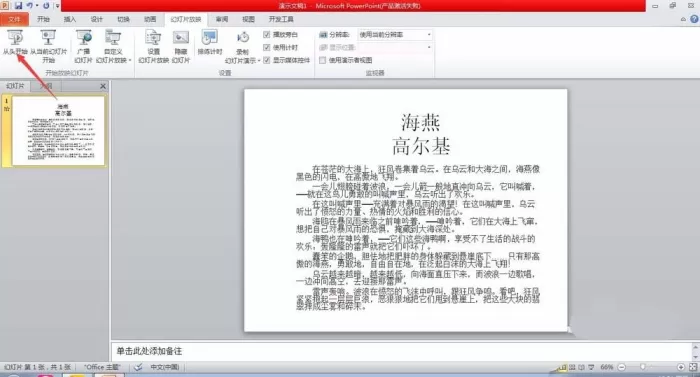Click the Save icon in quick access toolbar

[x=18, y=6]
